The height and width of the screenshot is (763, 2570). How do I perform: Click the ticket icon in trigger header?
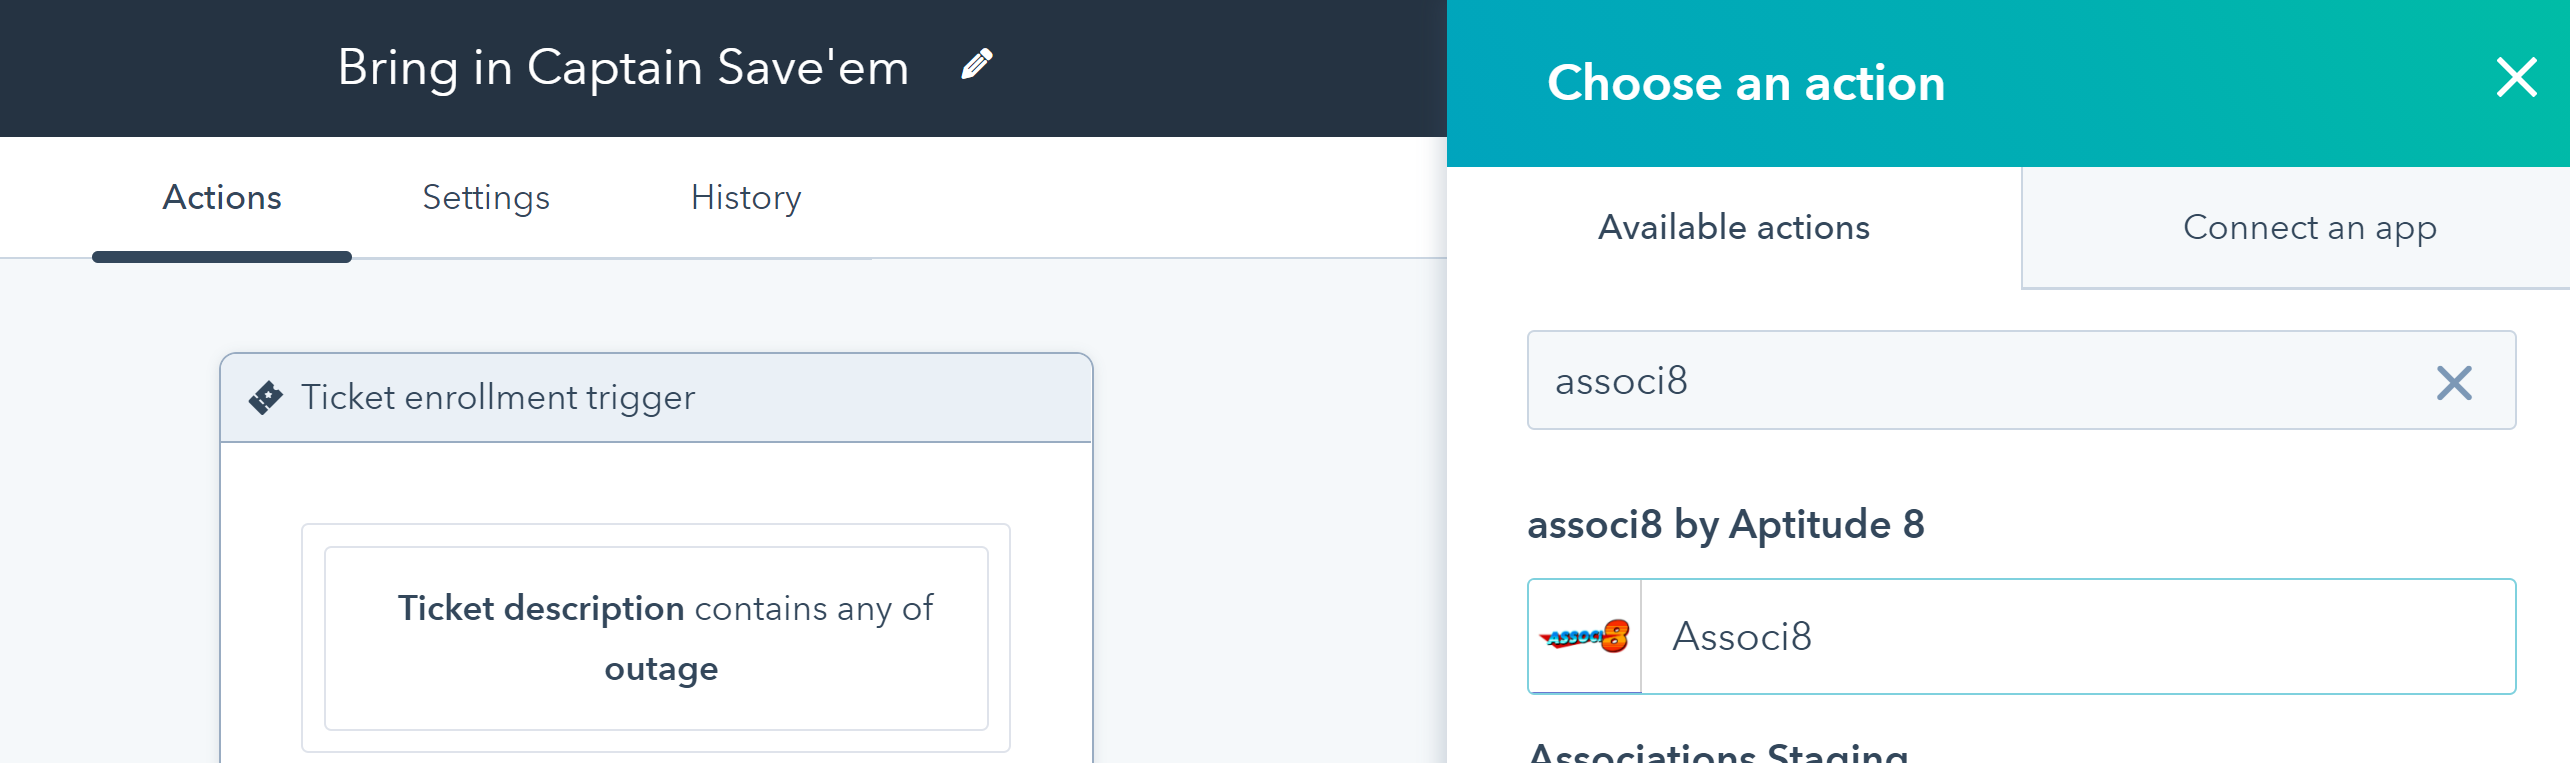point(265,397)
